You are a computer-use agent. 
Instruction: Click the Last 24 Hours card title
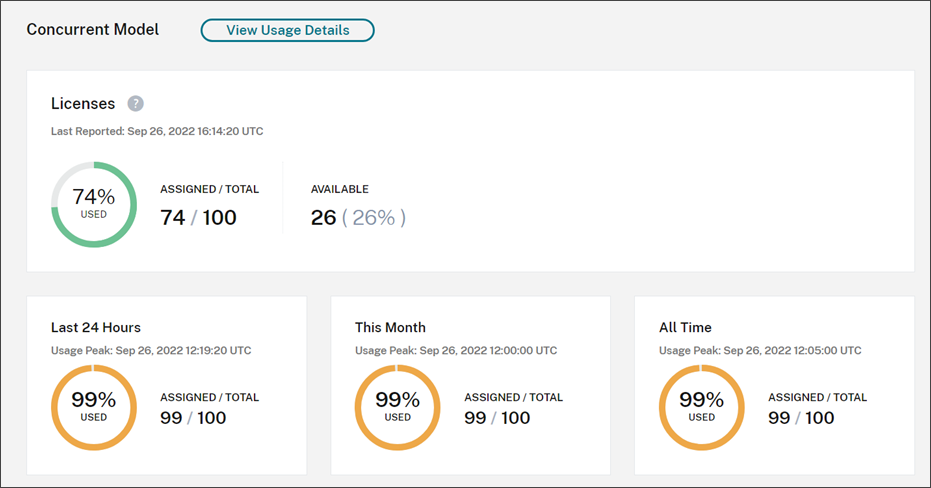[96, 327]
